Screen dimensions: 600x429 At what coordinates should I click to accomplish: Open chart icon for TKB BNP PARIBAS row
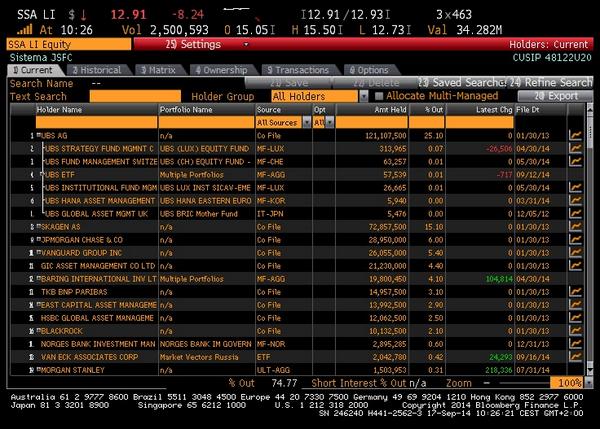[x=575, y=291]
